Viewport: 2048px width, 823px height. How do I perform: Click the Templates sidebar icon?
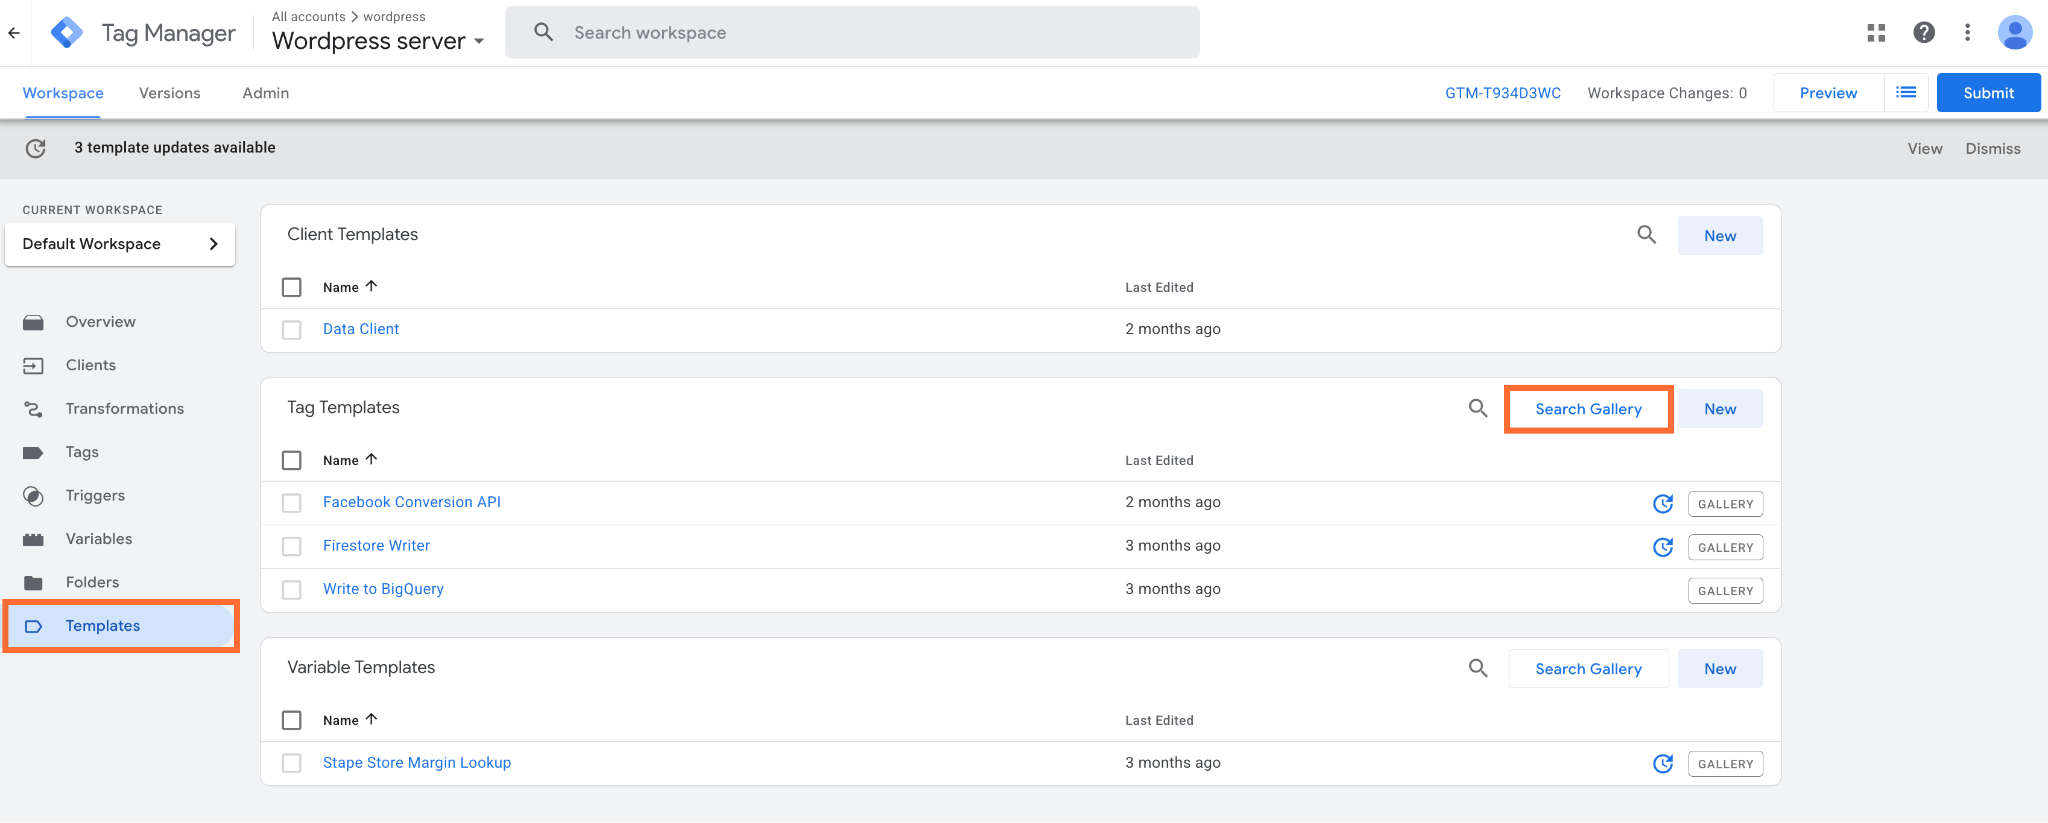coord(33,626)
